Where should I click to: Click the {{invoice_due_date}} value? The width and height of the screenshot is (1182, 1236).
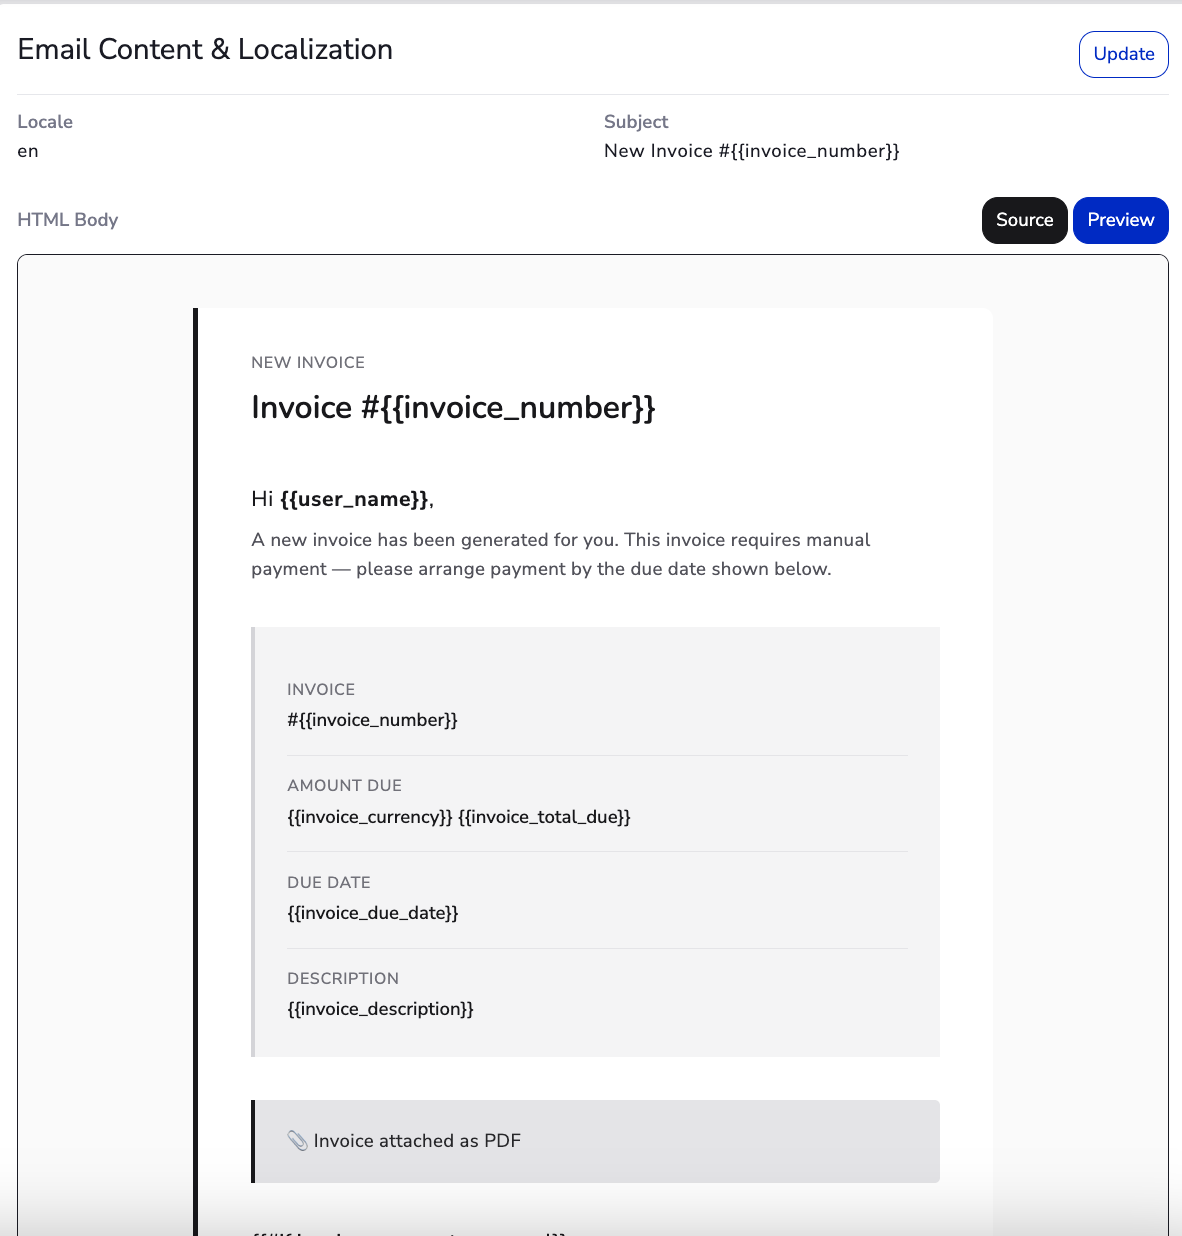point(373,913)
